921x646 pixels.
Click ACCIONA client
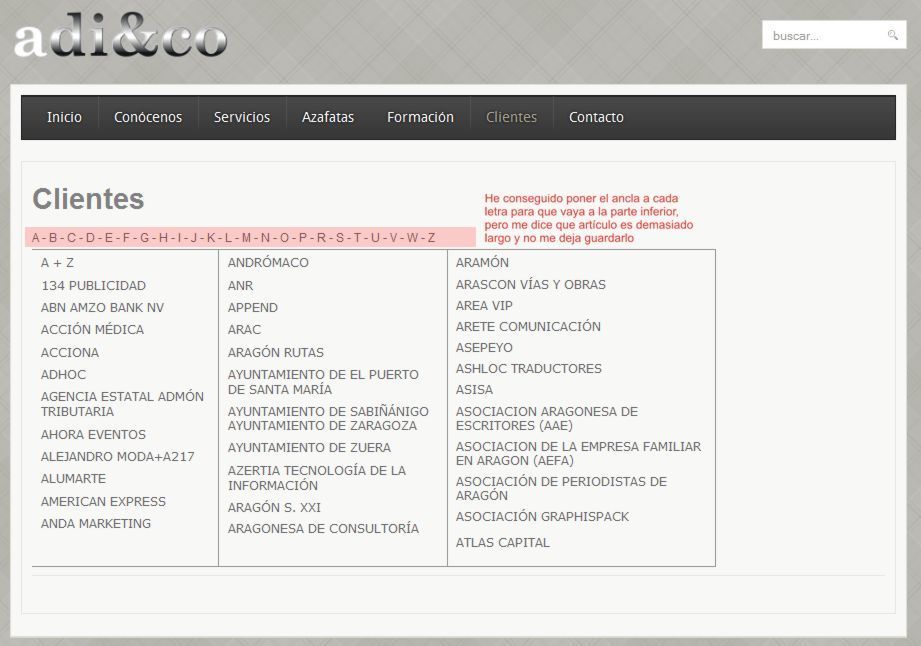tap(70, 353)
